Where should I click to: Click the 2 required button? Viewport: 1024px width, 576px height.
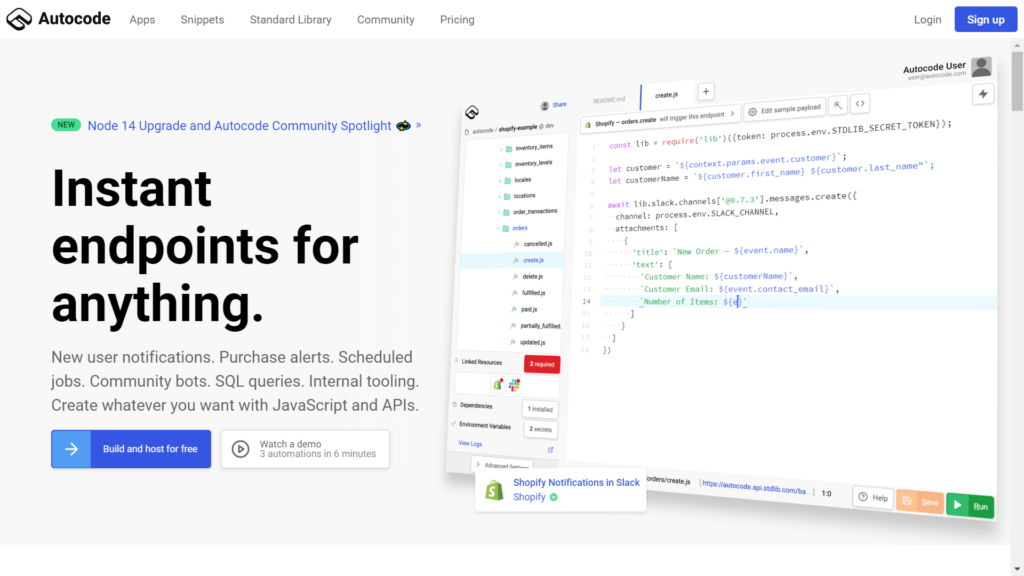click(541, 364)
